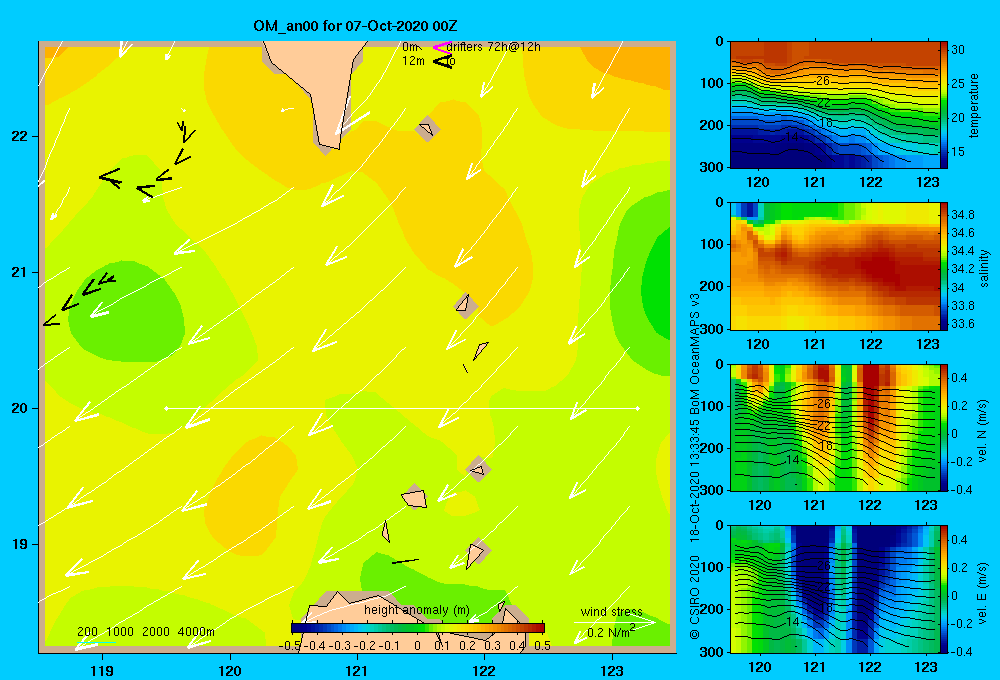Image resolution: width=1000 pixels, height=680 pixels.
Task: Click the small island near 22N east of Taiwan
Action: (427, 129)
